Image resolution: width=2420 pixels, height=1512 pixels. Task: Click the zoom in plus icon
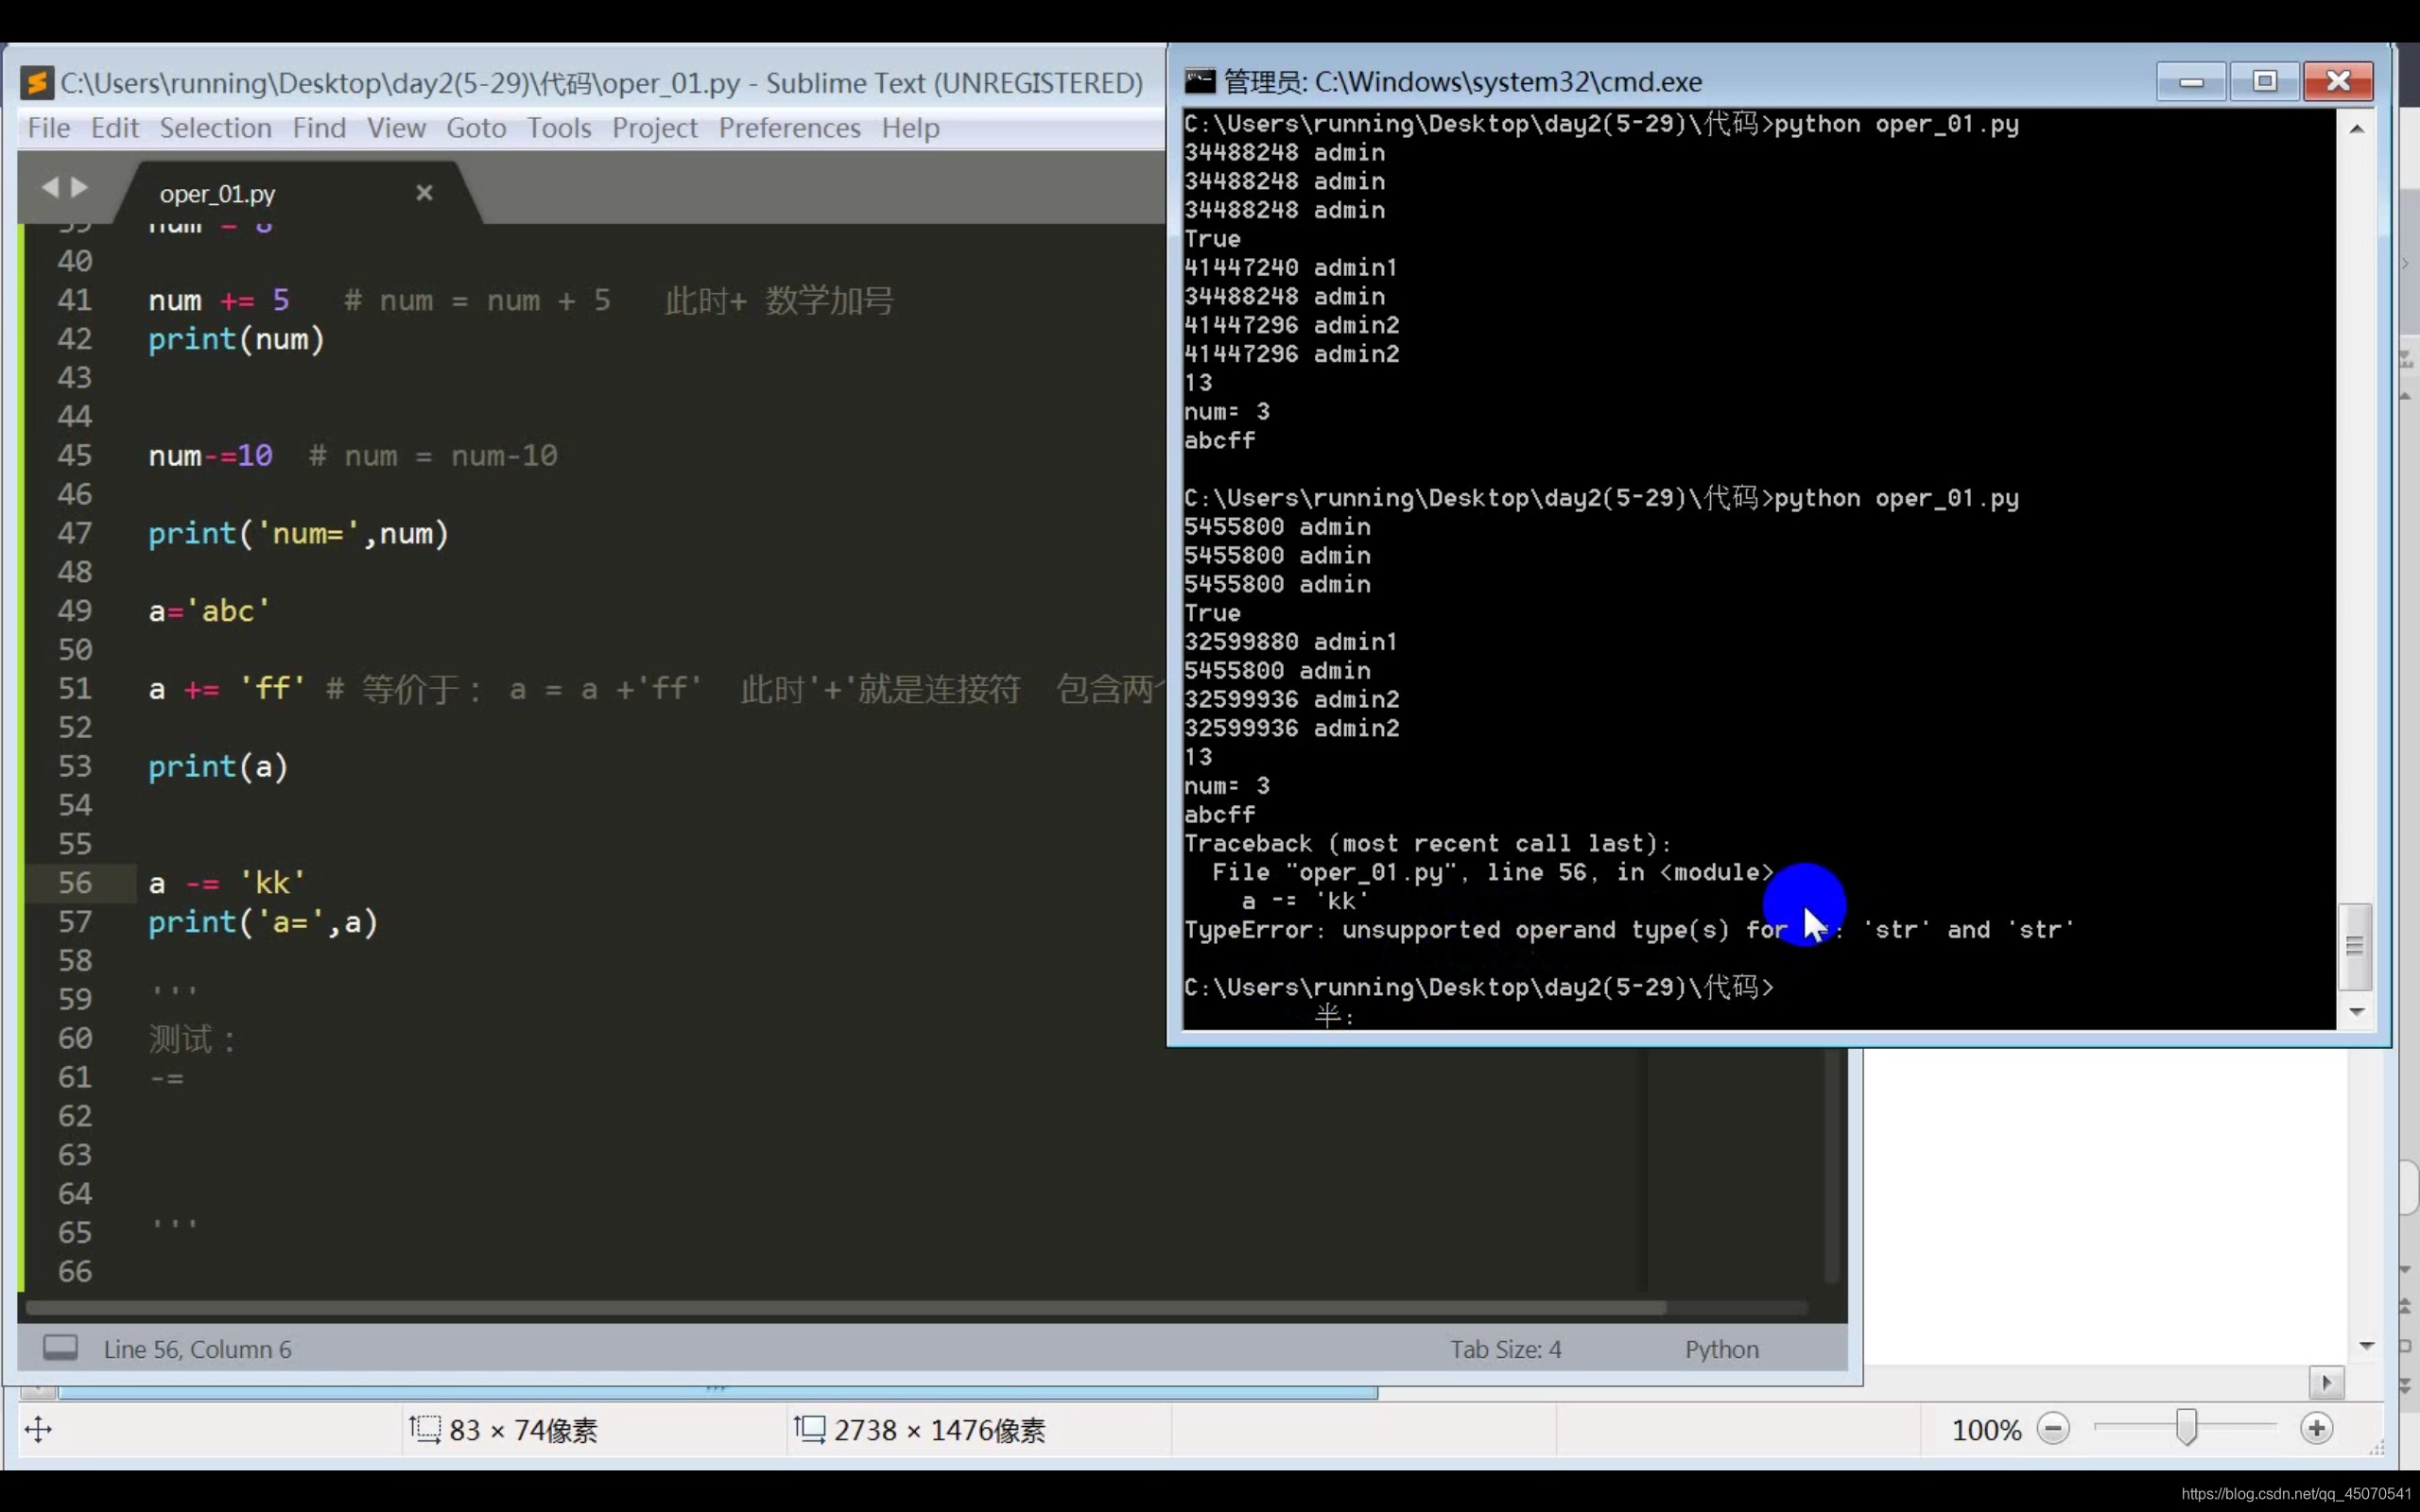2316,1429
